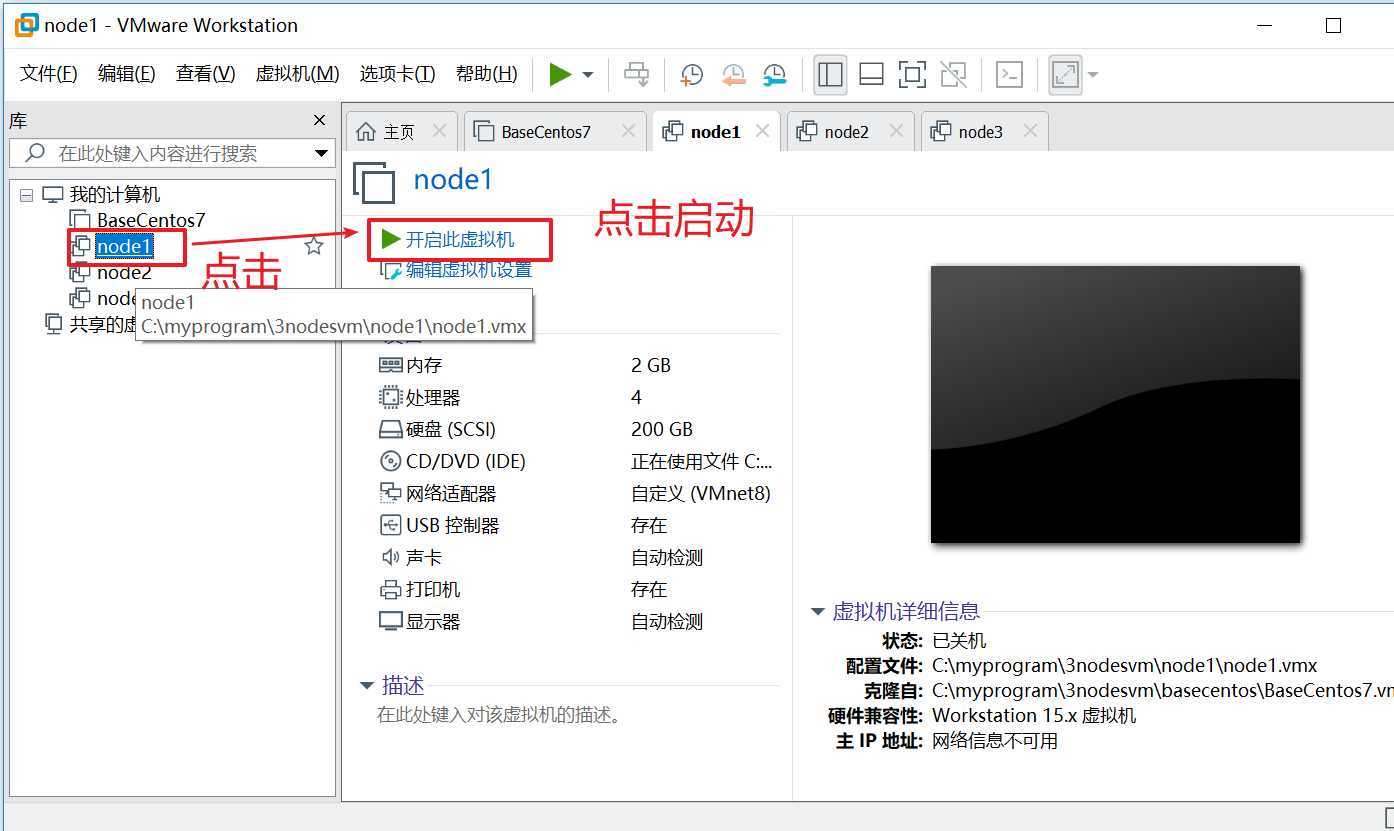Viewport: 1394px width, 831px height.
Task: Open the 编辑(E) menu
Action: (127, 74)
